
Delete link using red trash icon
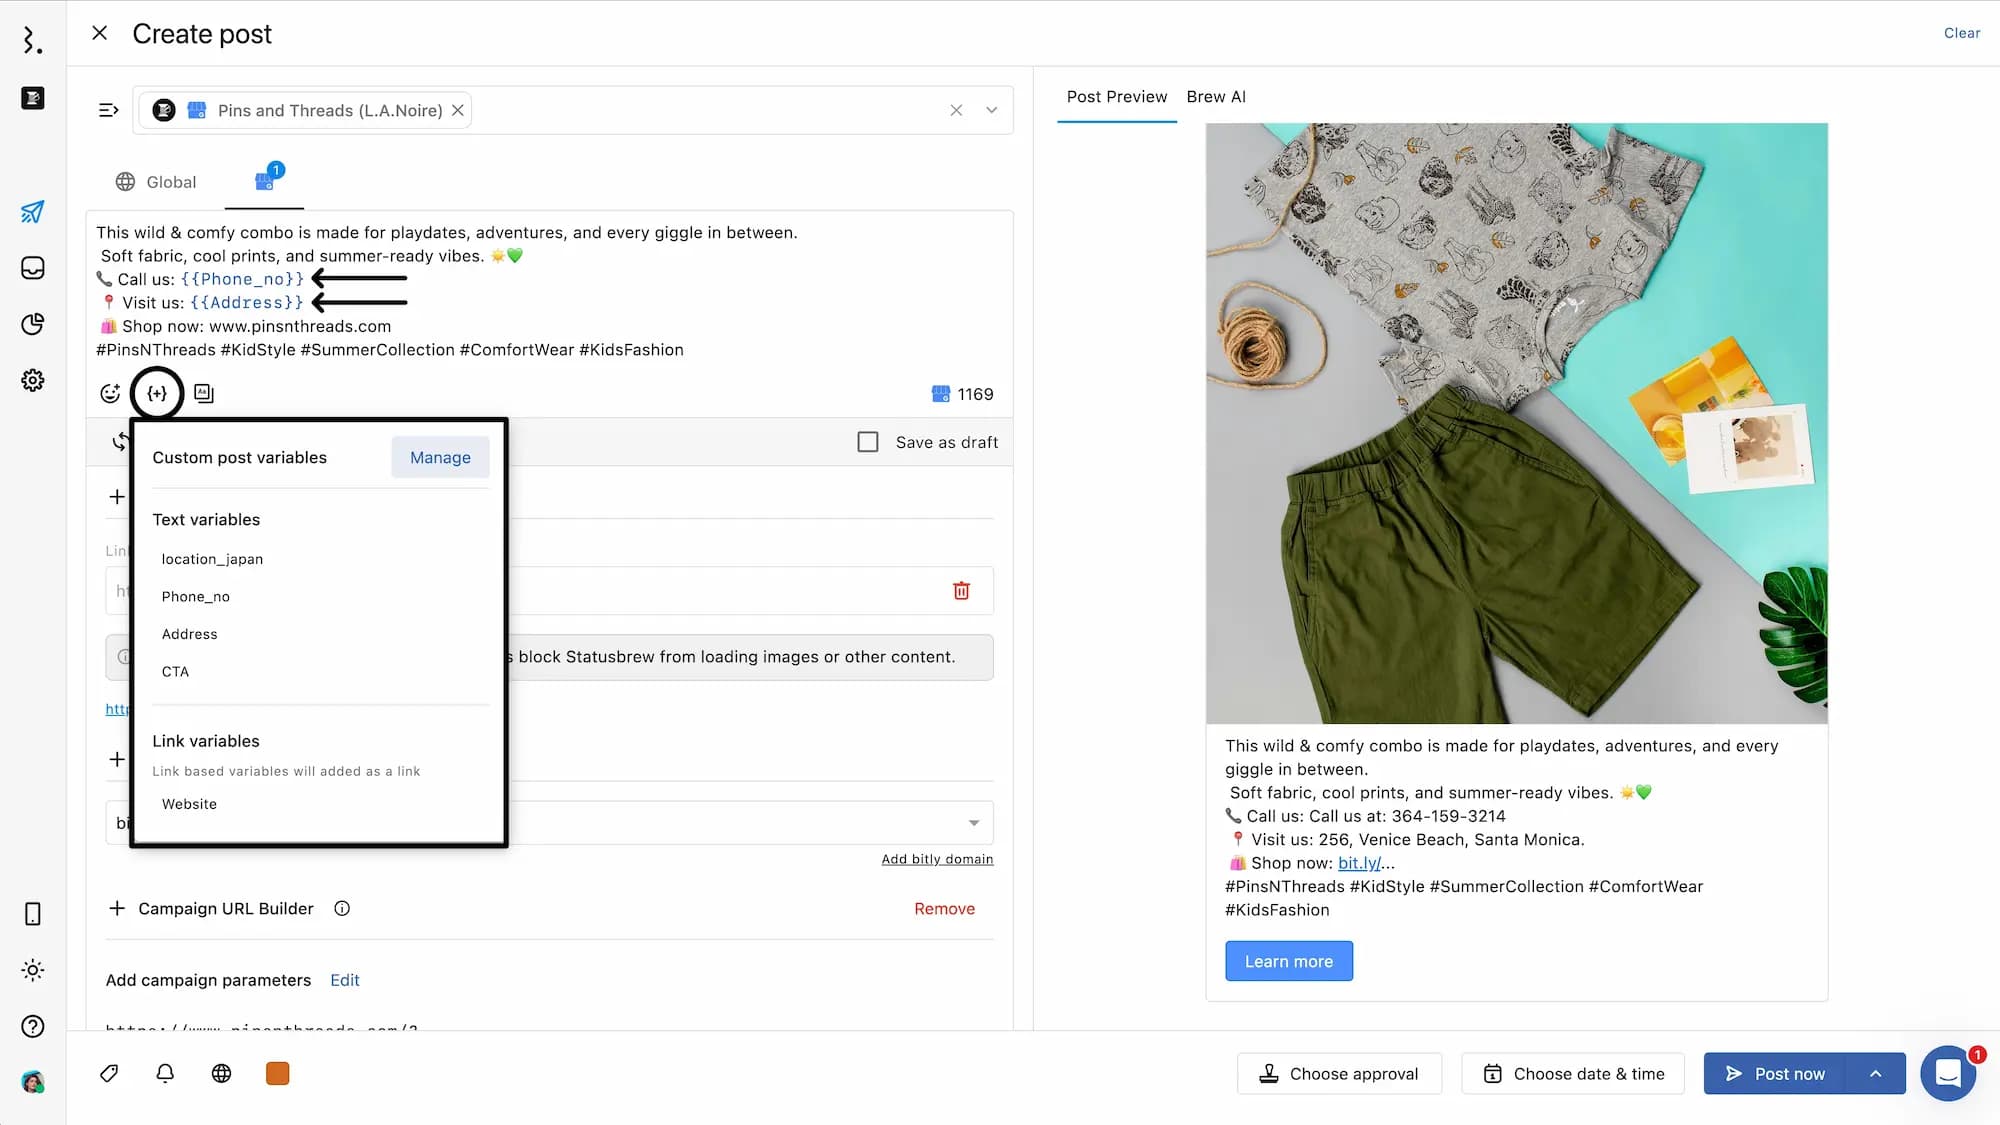click(x=961, y=591)
